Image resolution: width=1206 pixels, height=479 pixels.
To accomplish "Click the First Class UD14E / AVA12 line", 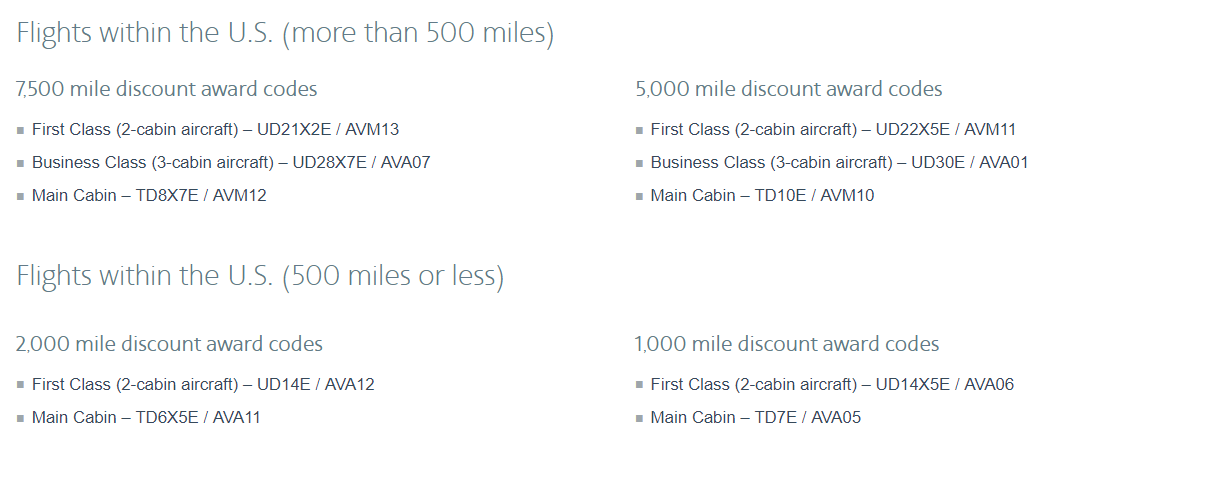I will point(203,384).
